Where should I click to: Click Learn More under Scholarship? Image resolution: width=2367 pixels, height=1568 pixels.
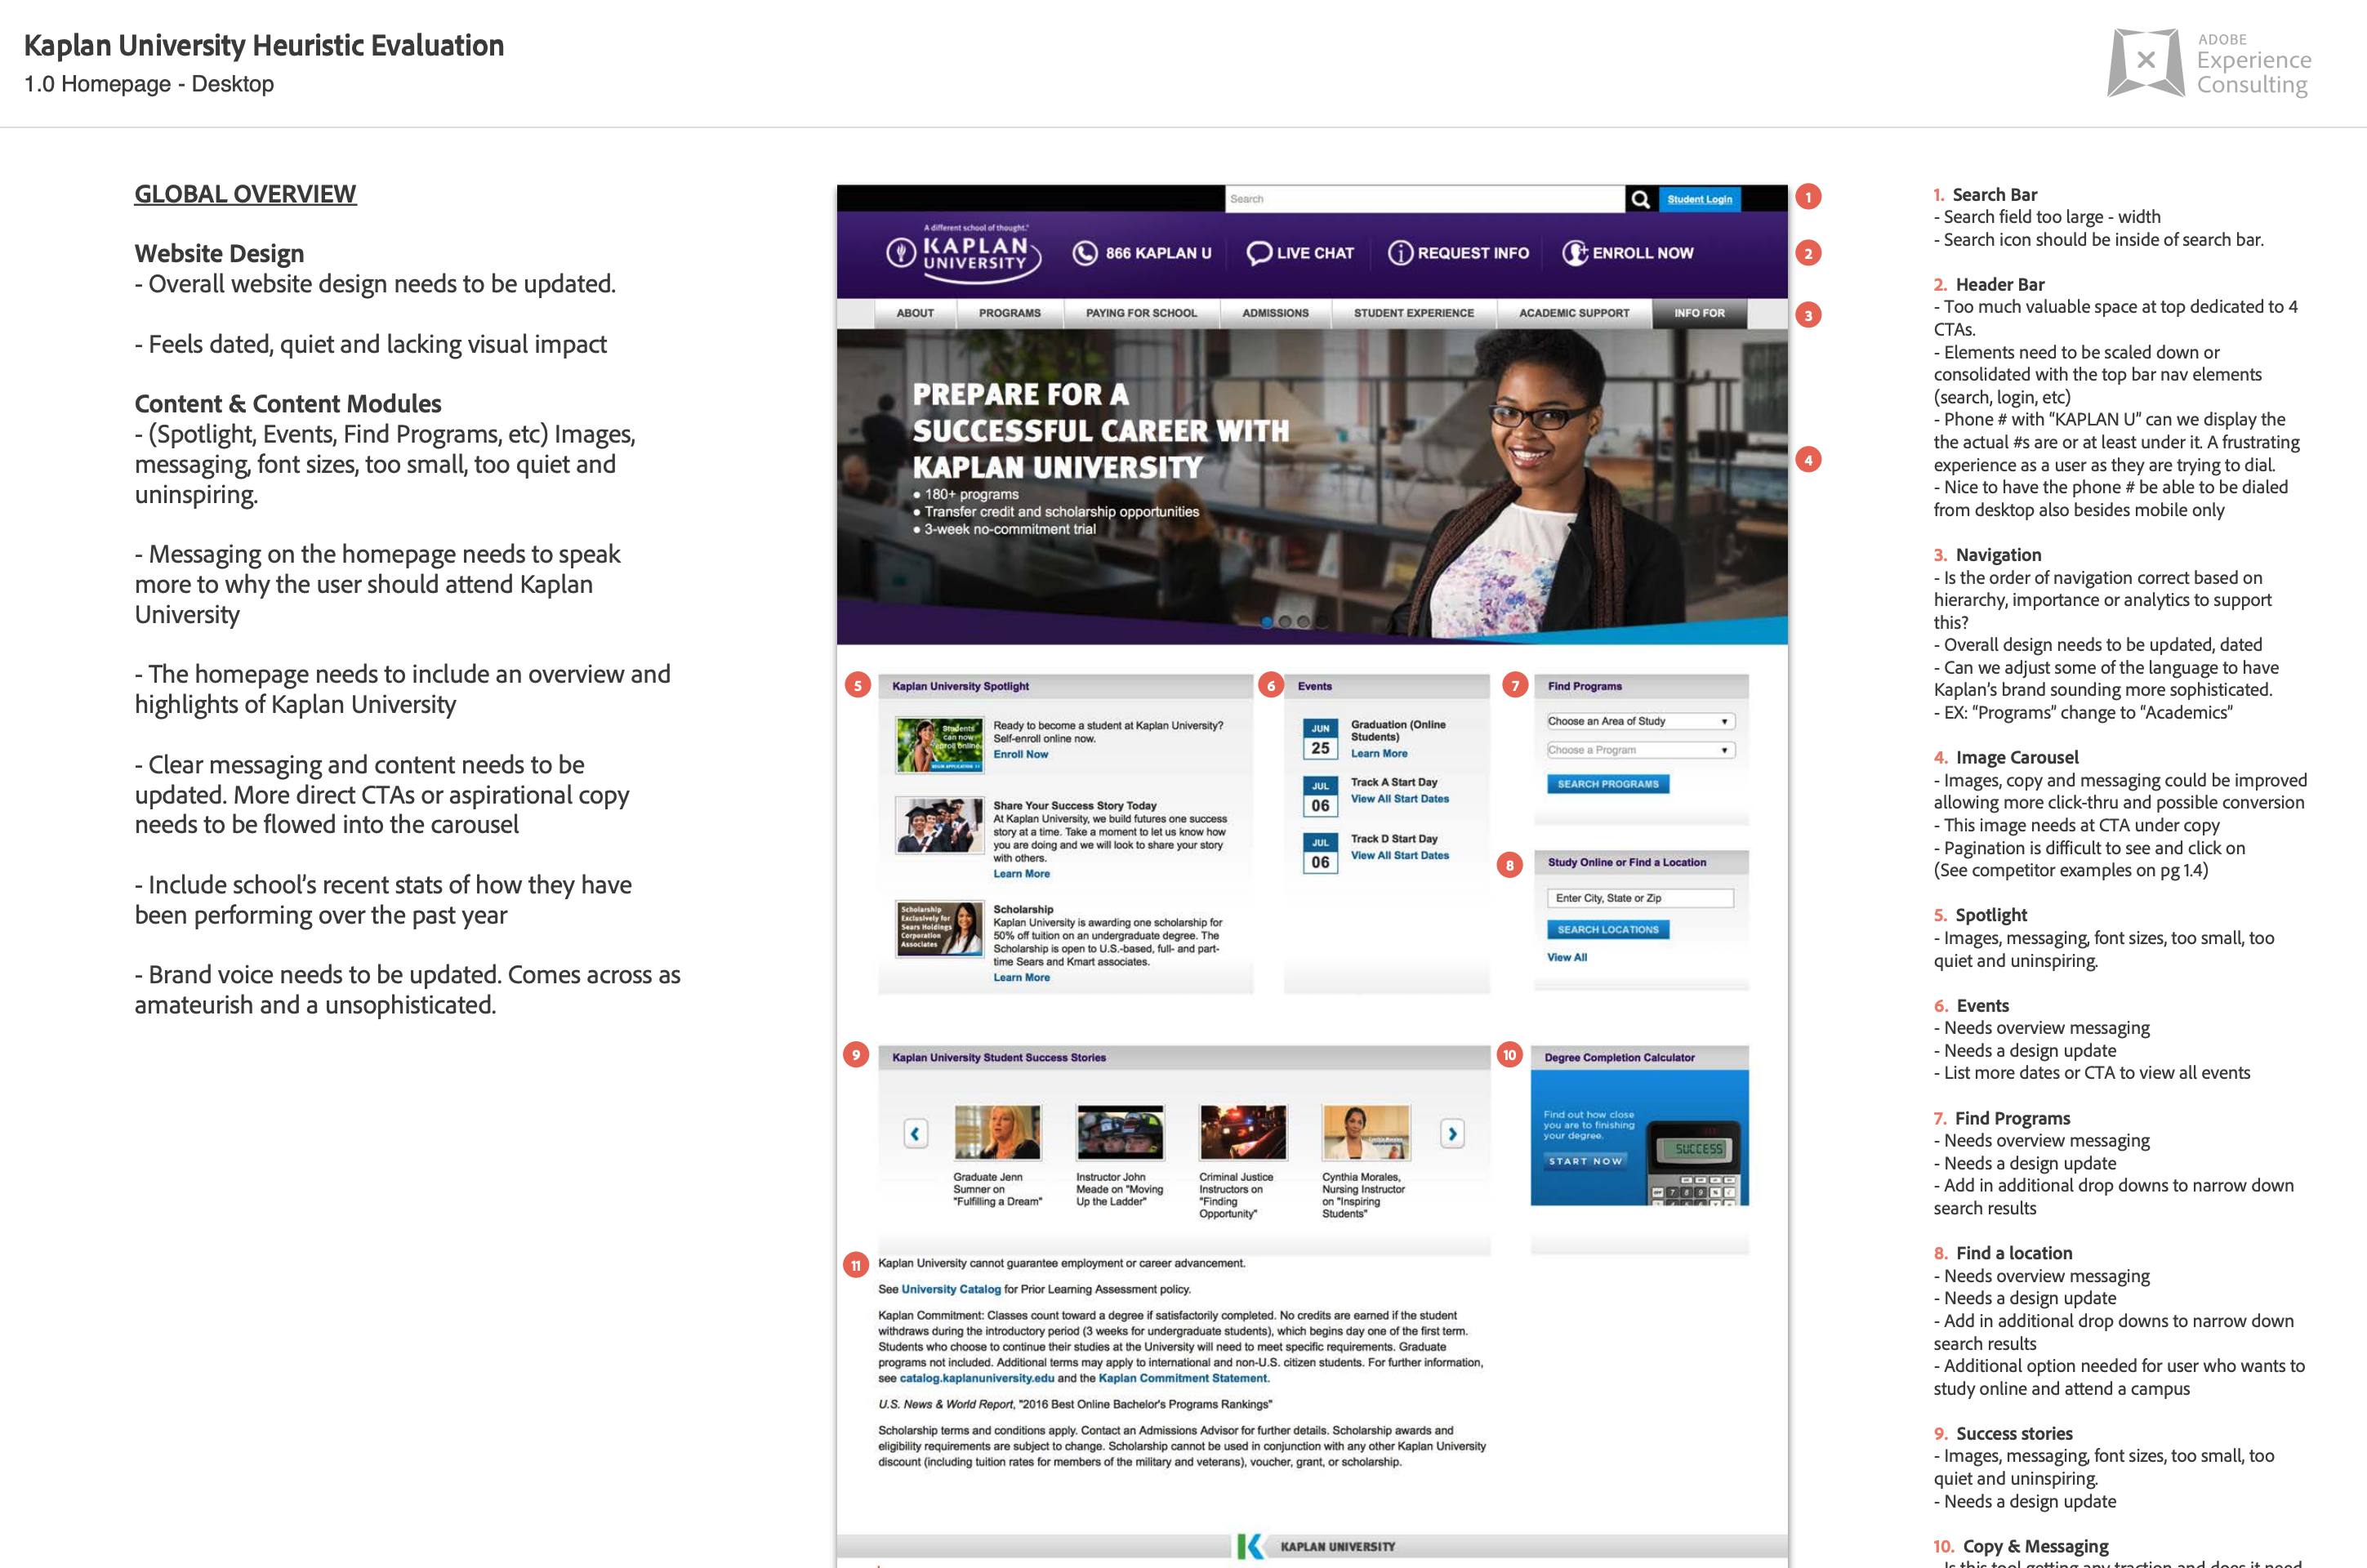pos(1021,978)
